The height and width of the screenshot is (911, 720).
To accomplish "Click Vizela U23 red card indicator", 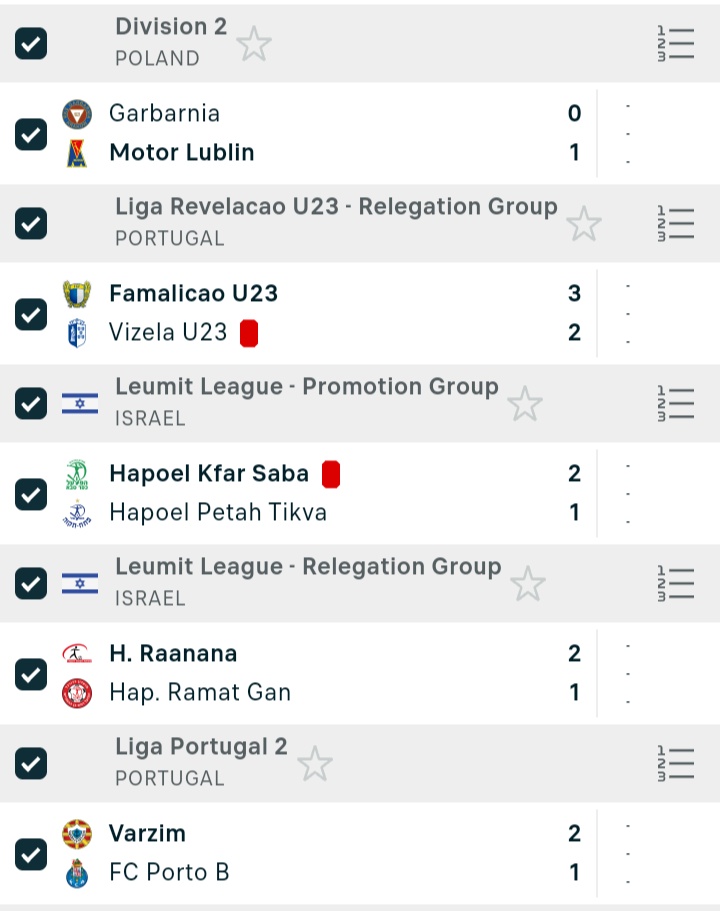I will click(250, 333).
